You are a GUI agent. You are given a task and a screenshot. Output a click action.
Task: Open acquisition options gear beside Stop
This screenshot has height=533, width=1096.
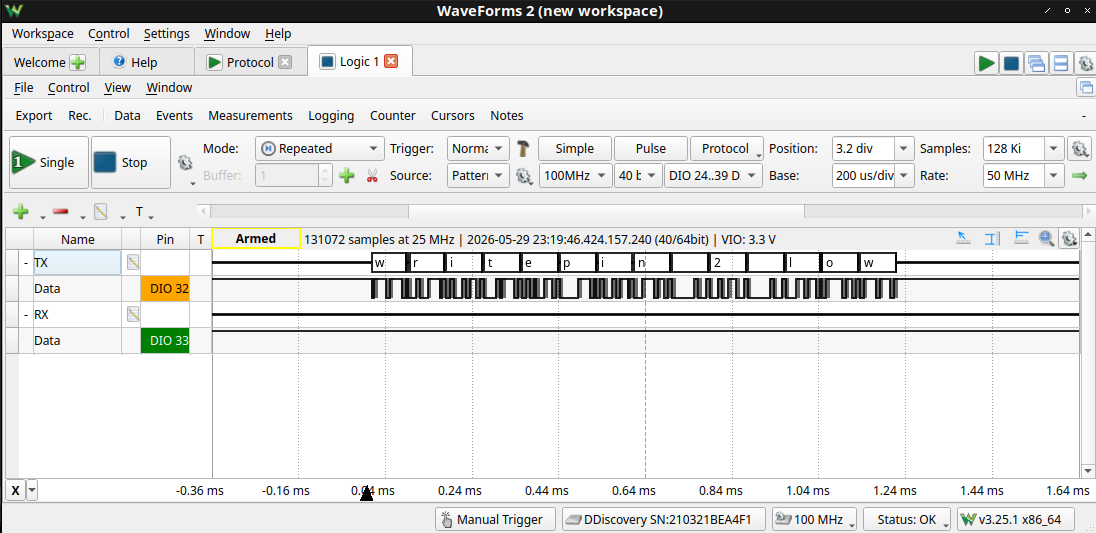185,163
